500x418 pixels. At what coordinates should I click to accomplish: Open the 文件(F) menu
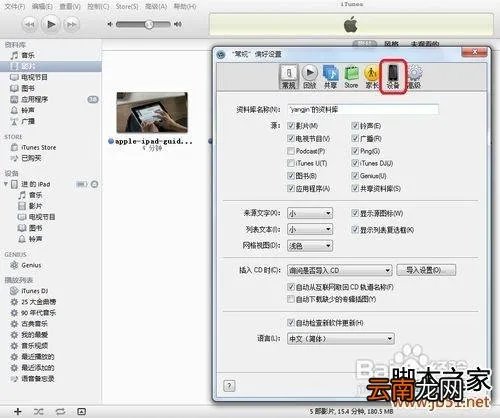15,6
